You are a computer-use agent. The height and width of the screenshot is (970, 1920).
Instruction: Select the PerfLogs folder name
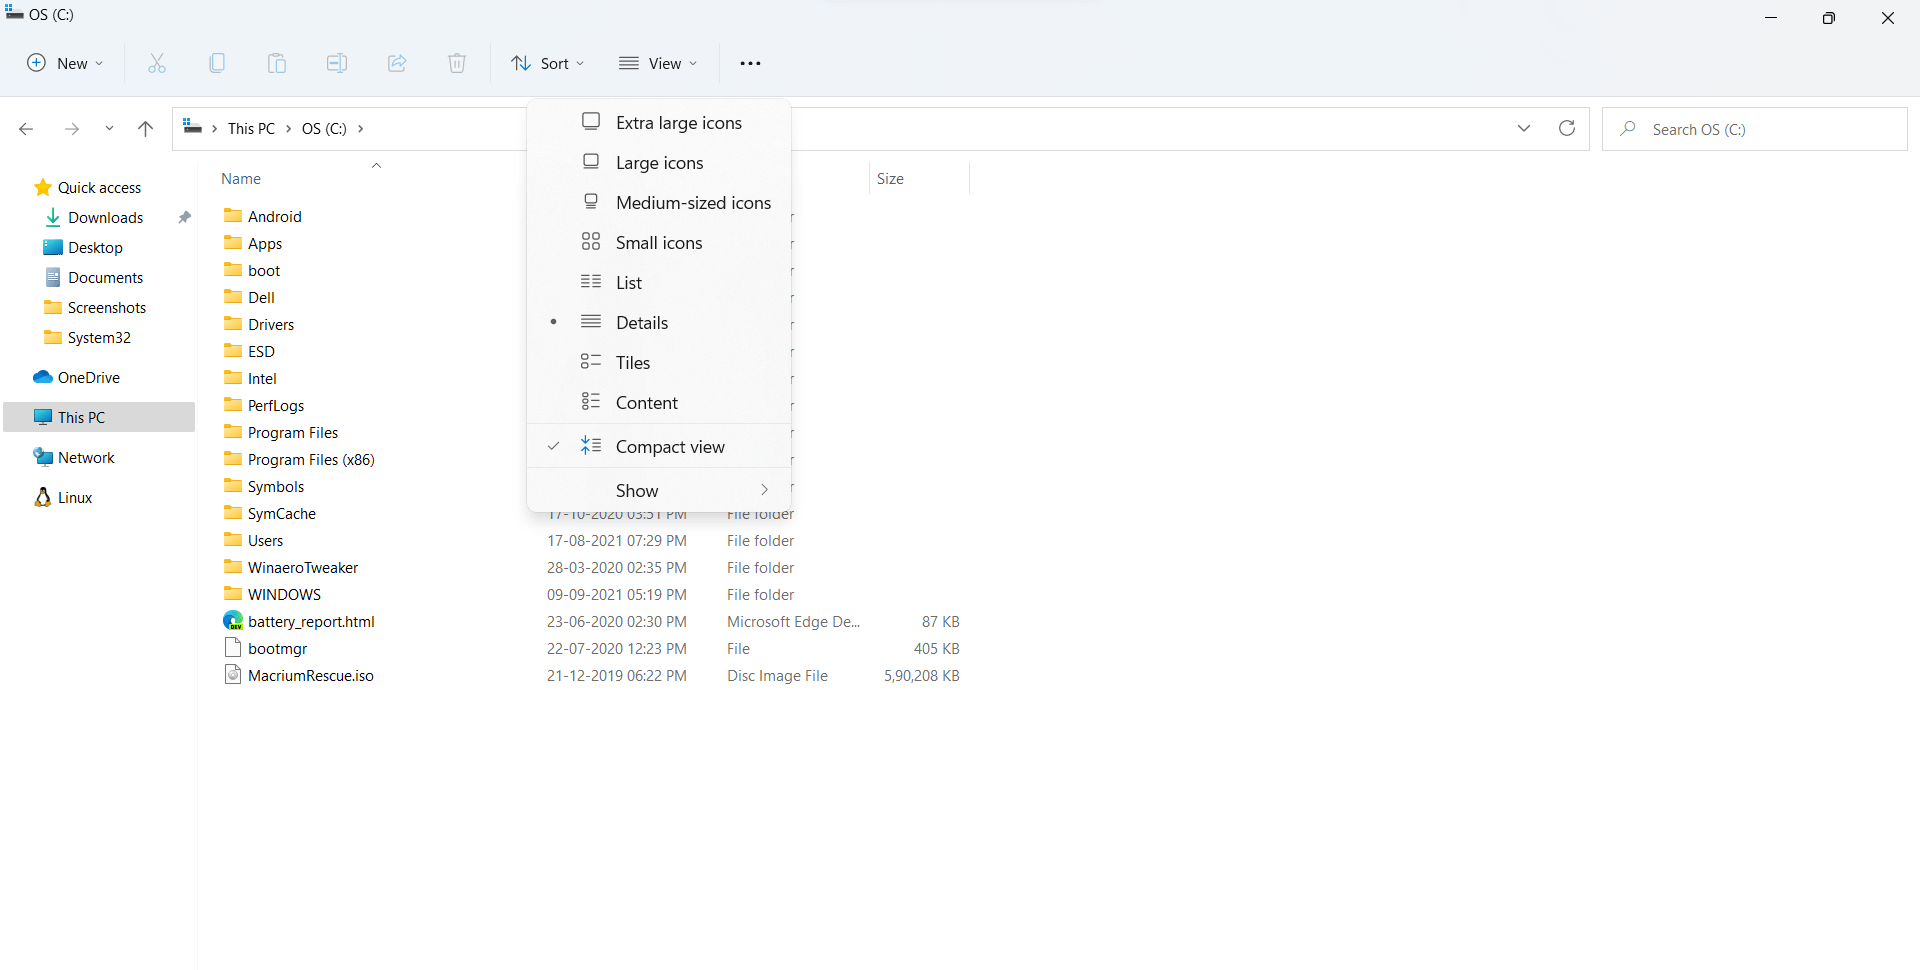(x=276, y=406)
